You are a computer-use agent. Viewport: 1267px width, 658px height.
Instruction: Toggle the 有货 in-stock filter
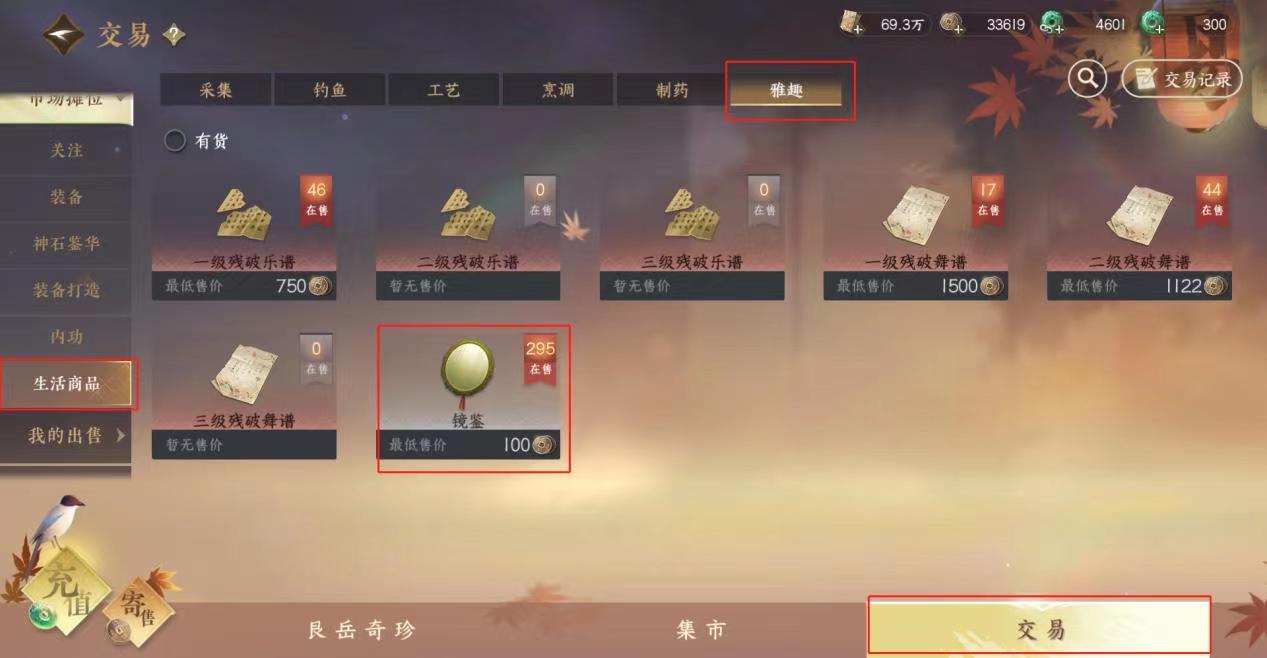tap(196, 141)
